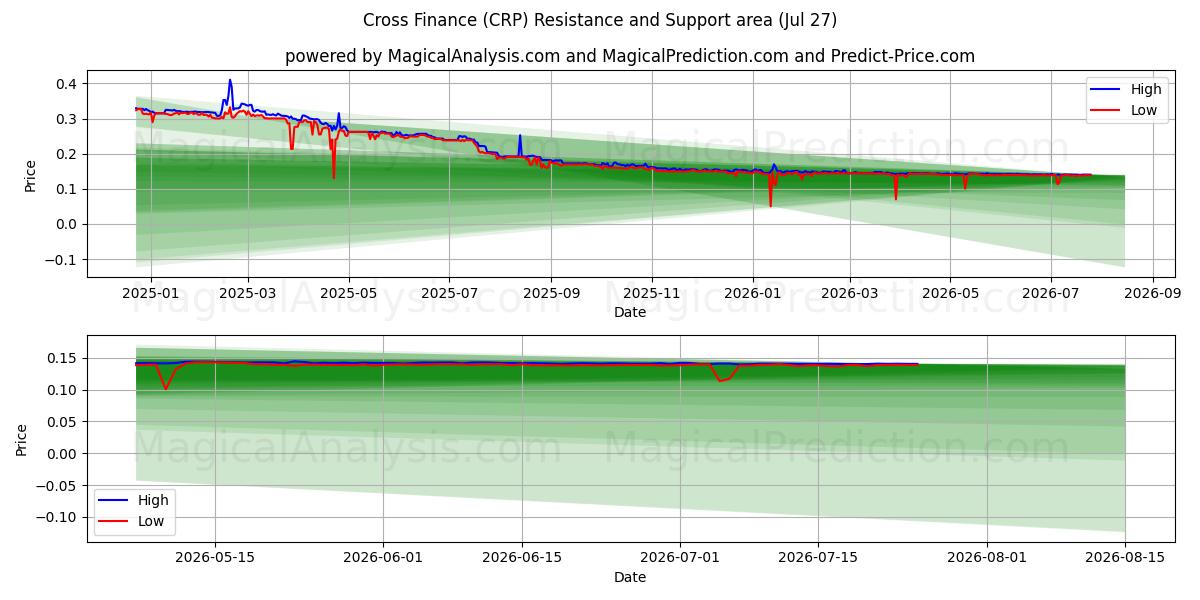Click the '2025-07' x-axis label in the top chart
The height and width of the screenshot is (600, 1200).
(449, 294)
